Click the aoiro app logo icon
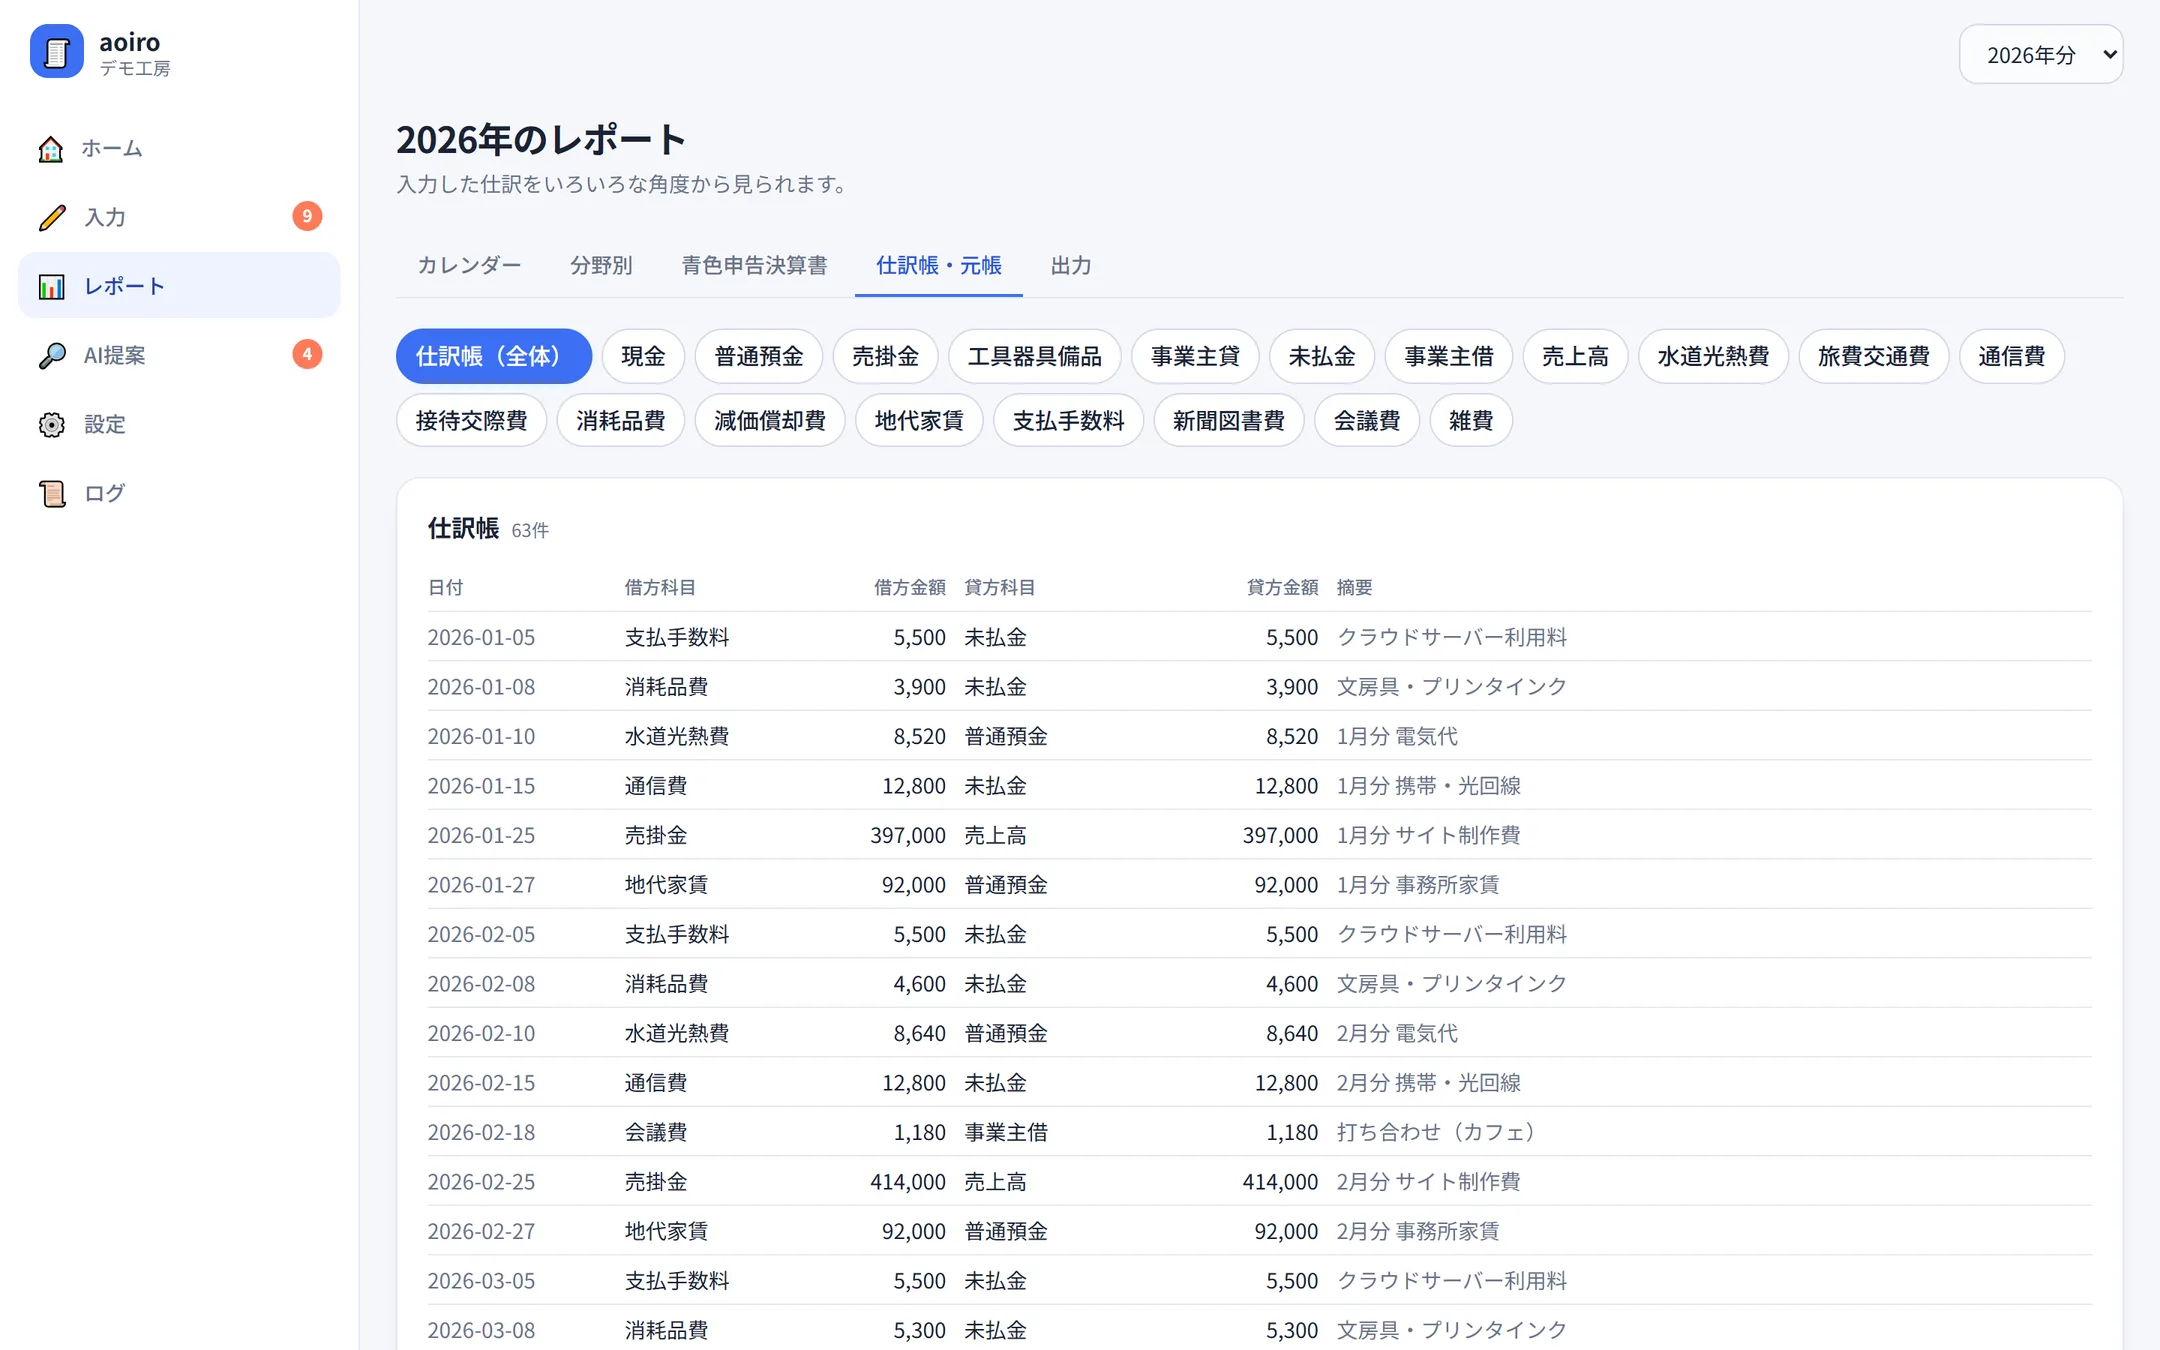 pyautogui.click(x=57, y=51)
